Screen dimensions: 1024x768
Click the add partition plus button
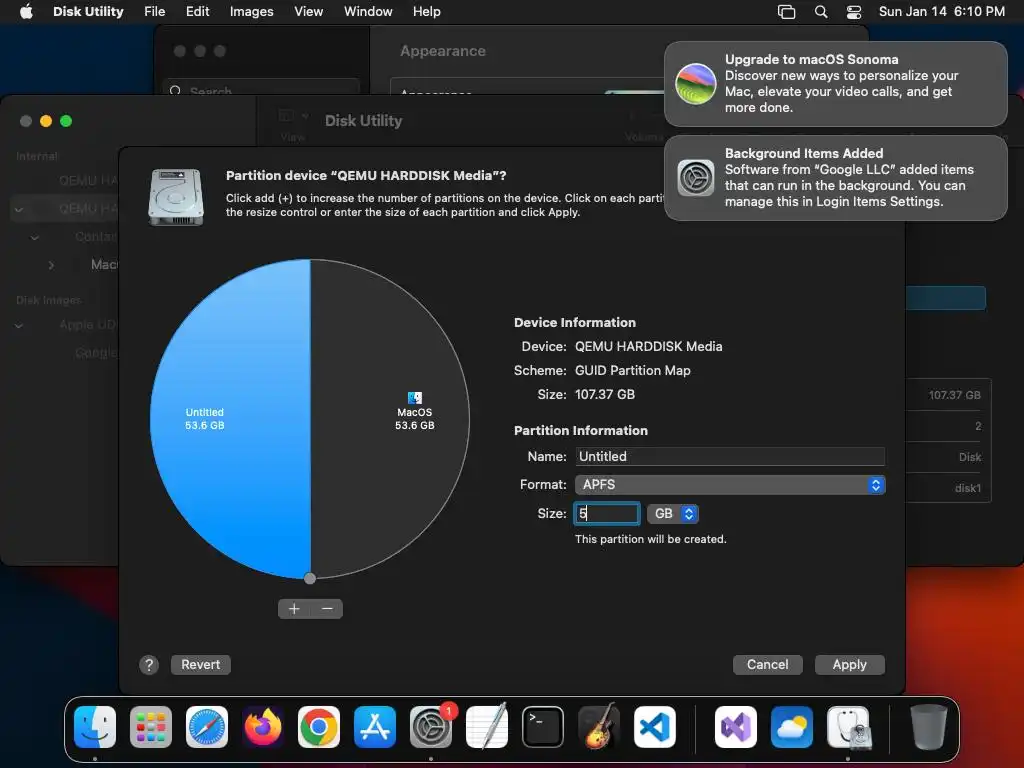[x=294, y=609]
